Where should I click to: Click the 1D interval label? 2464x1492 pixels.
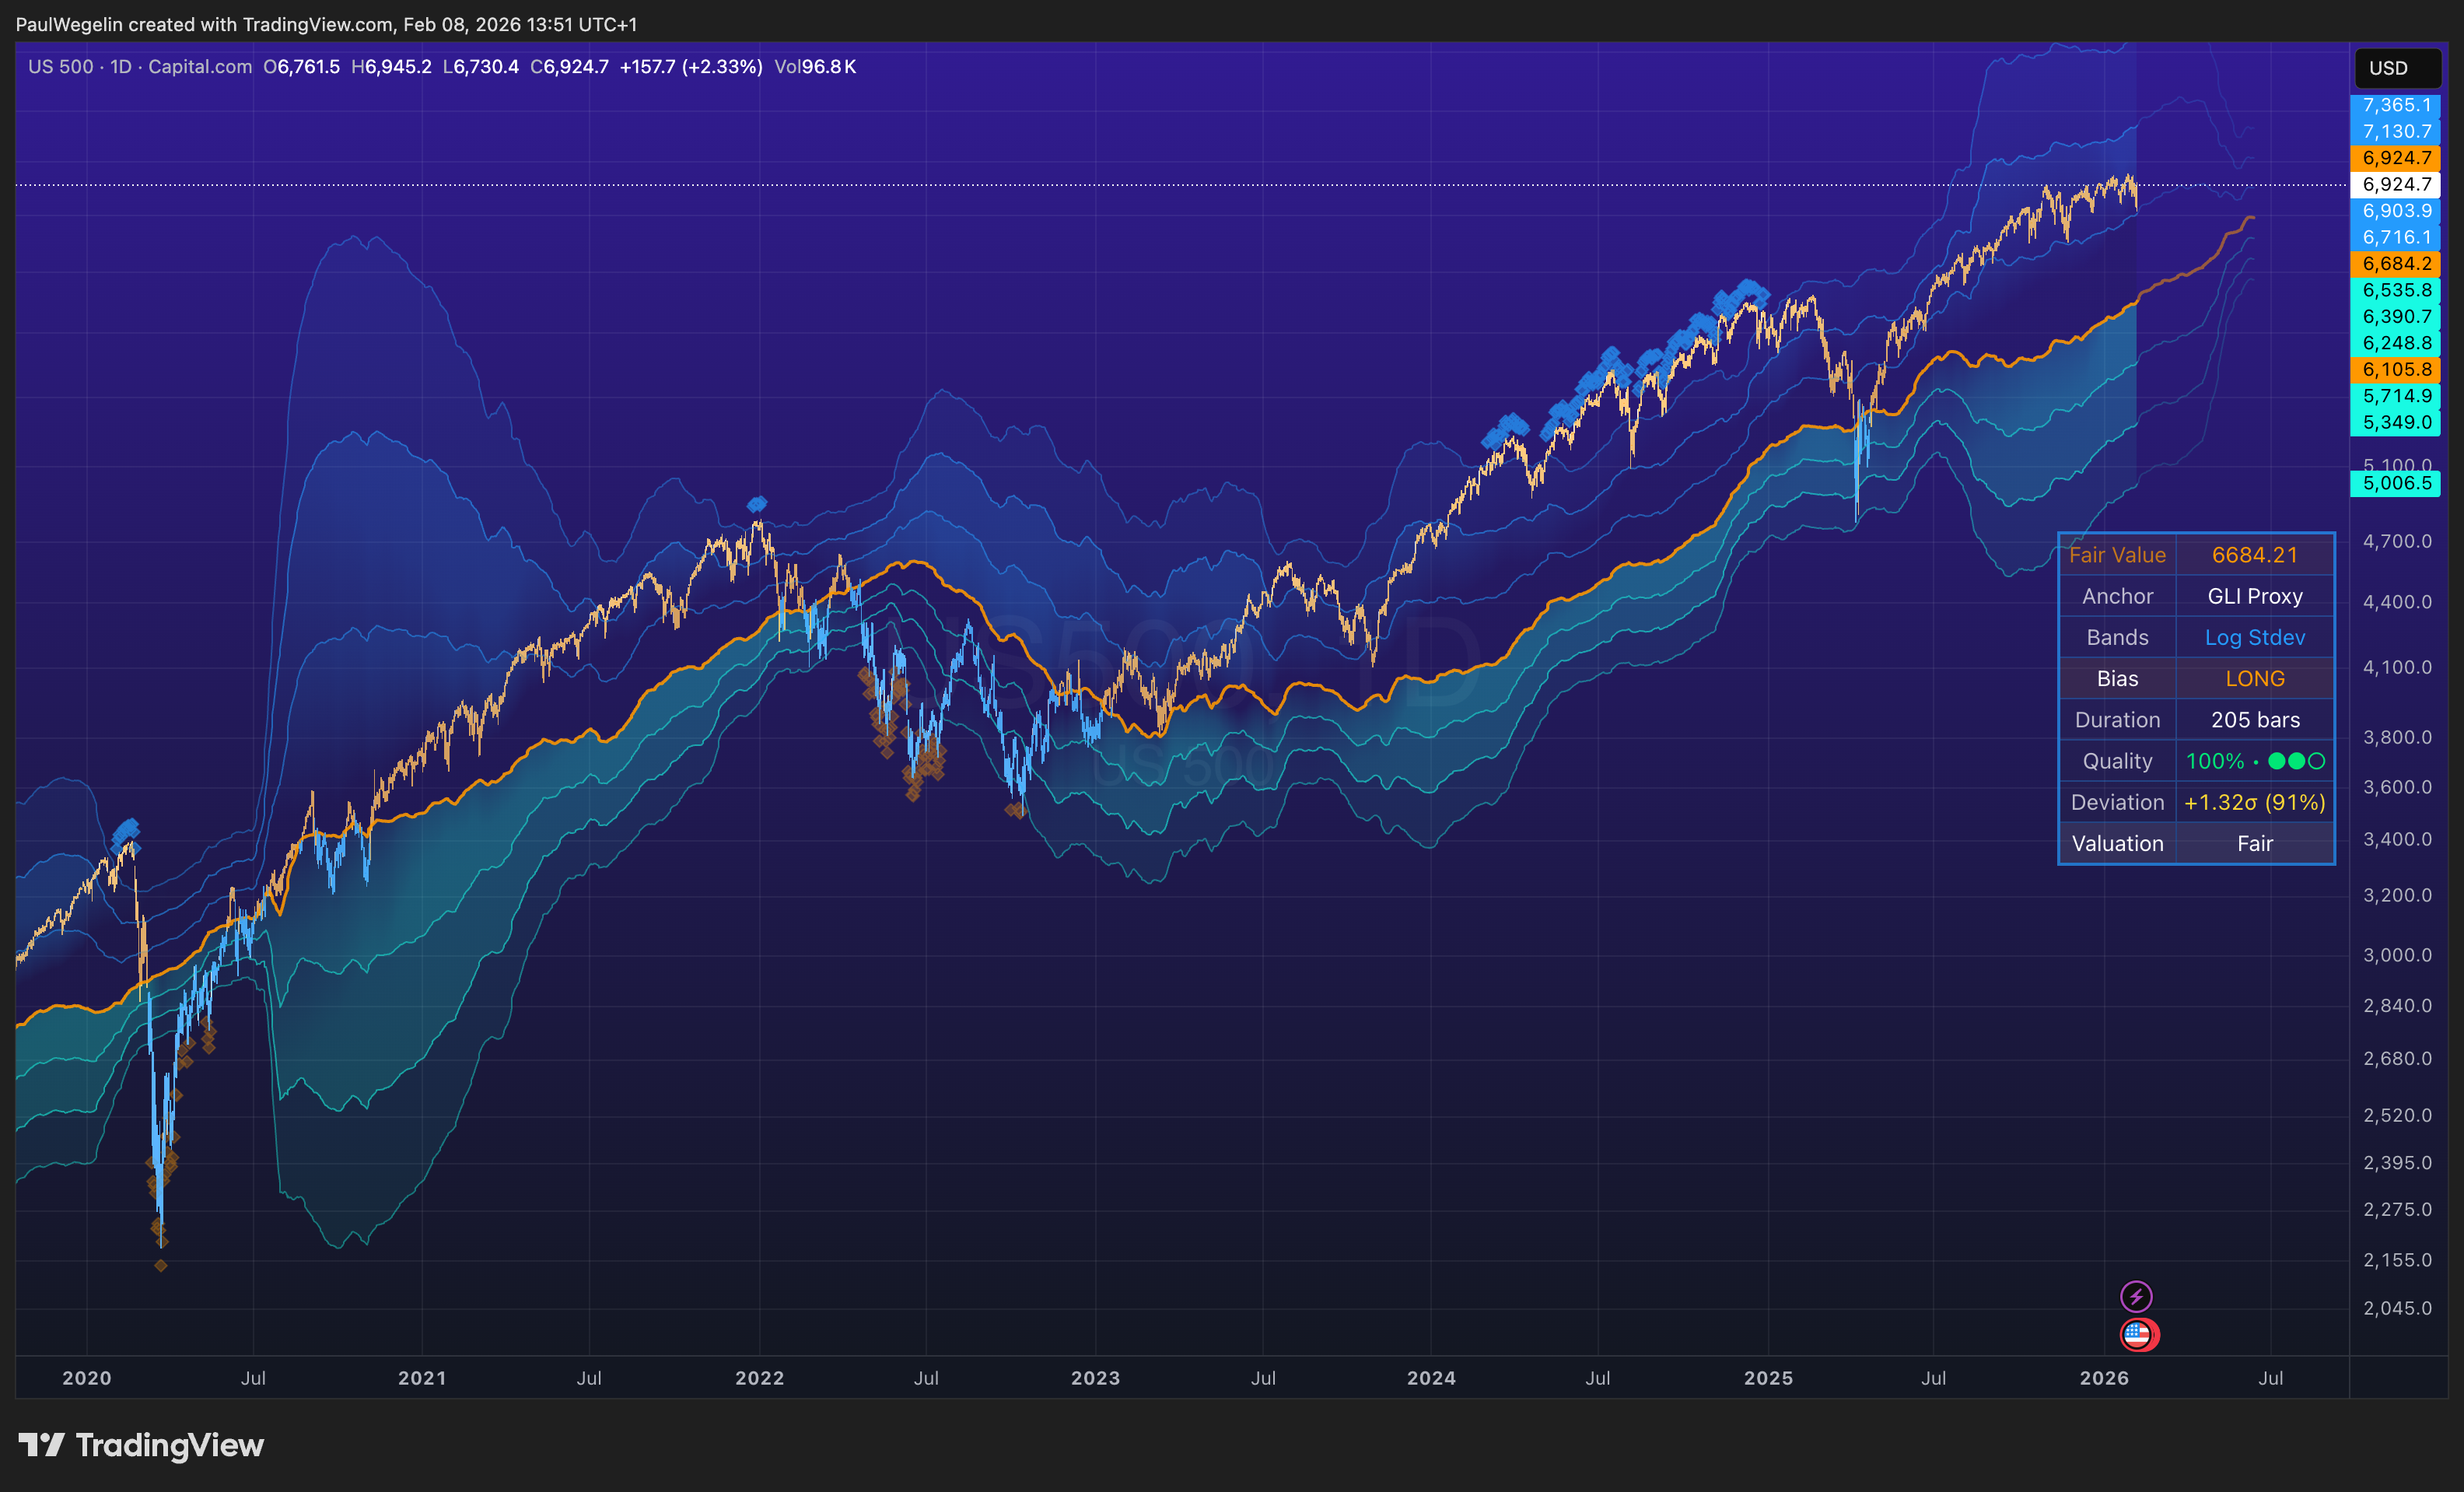tap(121, 66)
